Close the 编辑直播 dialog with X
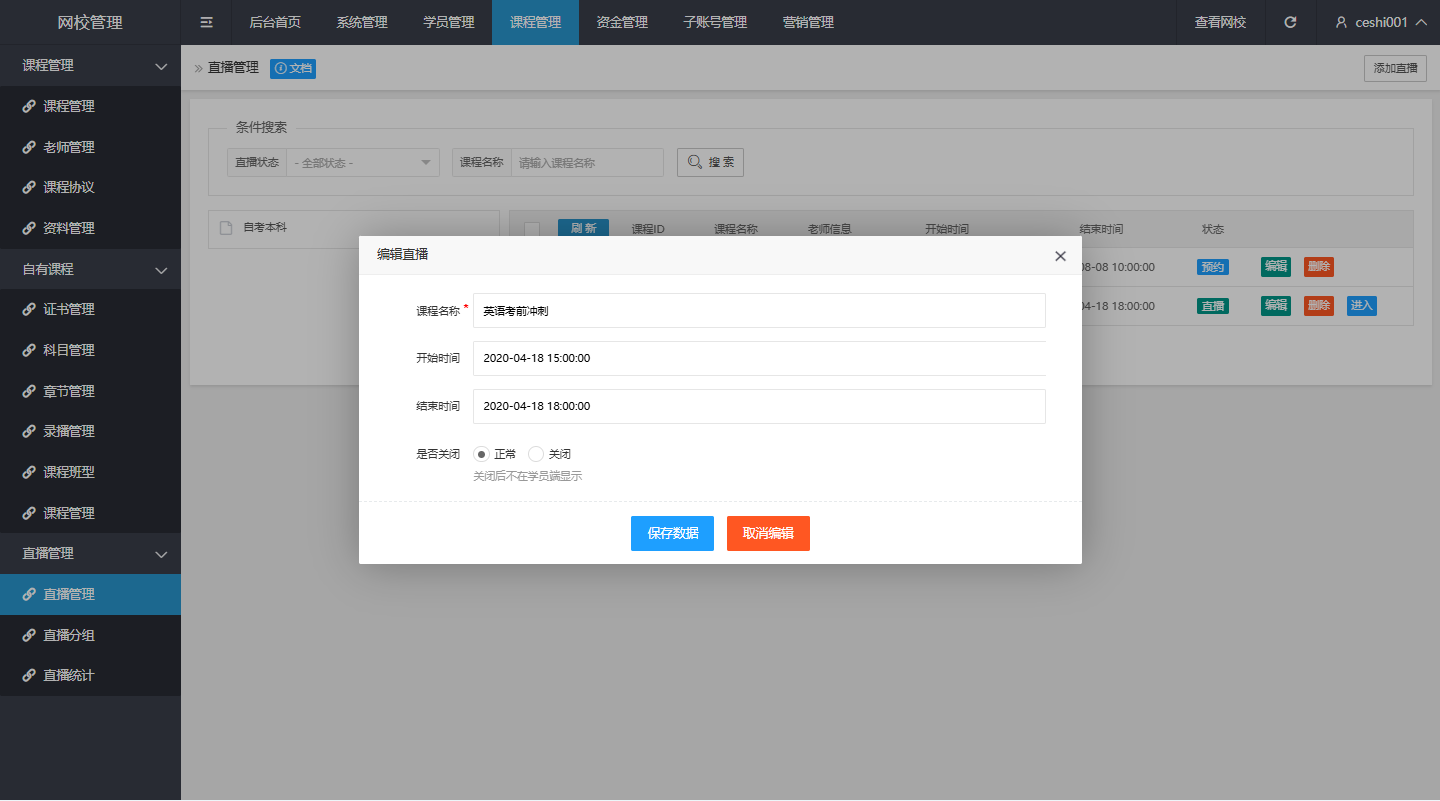Screen dimensions: 1440x801 pos(1060,256)
